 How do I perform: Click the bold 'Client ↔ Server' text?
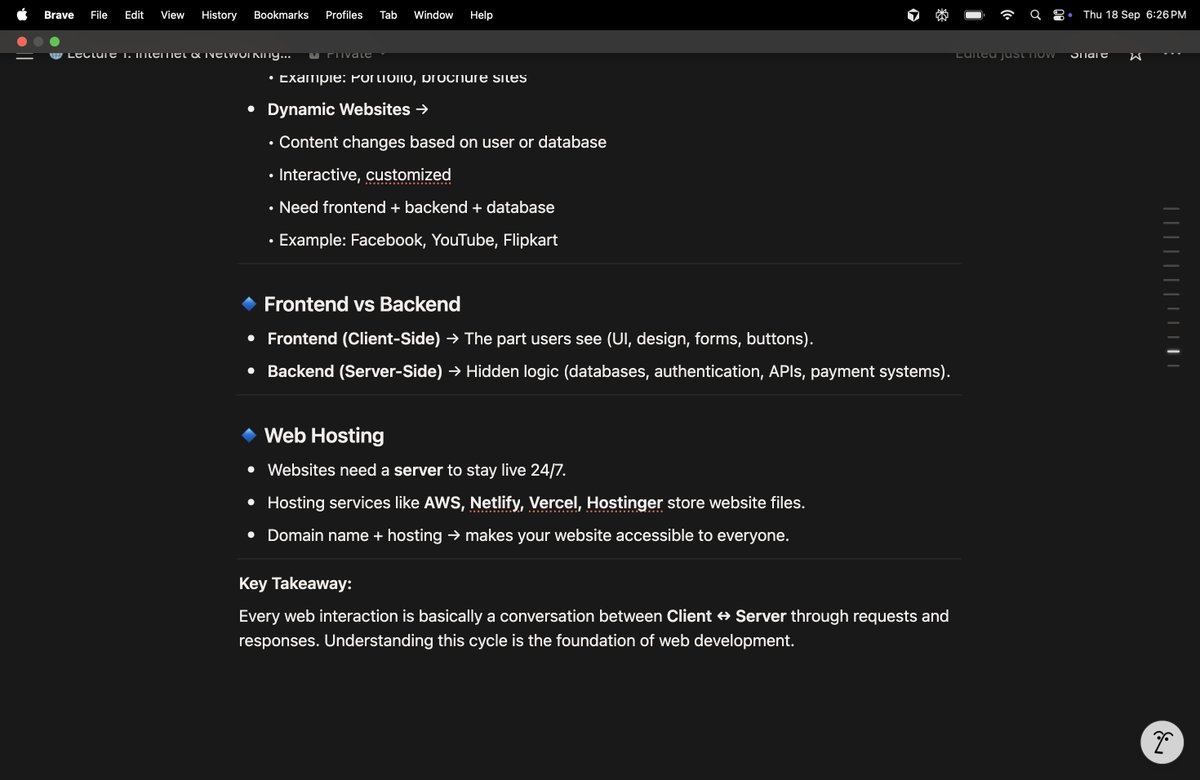pyautogui.click(x=727, y=616)
